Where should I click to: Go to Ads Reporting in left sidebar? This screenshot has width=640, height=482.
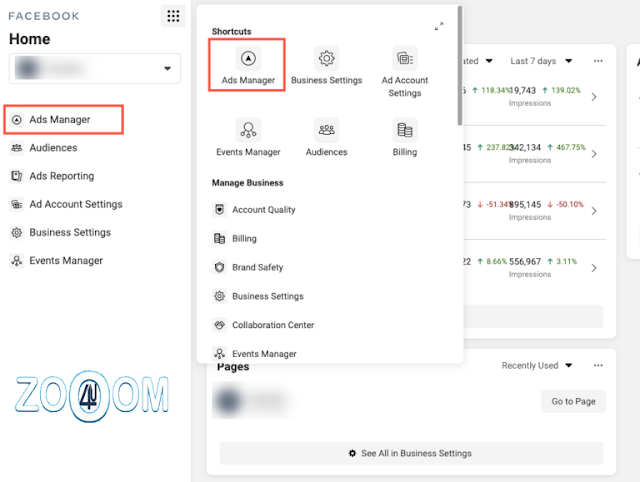52,176
